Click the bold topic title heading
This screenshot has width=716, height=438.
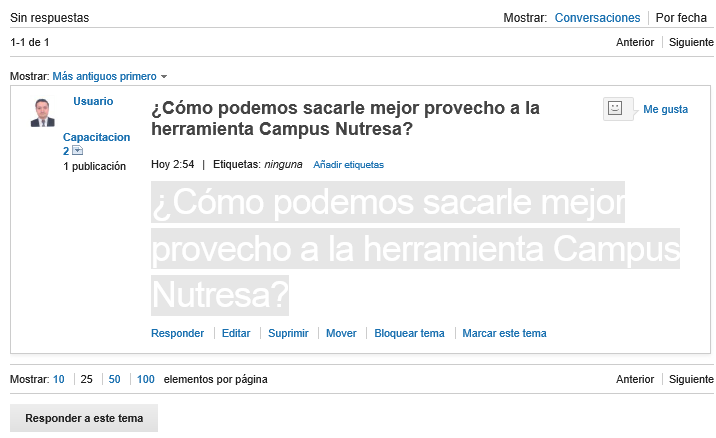click(x=345, y=118)
